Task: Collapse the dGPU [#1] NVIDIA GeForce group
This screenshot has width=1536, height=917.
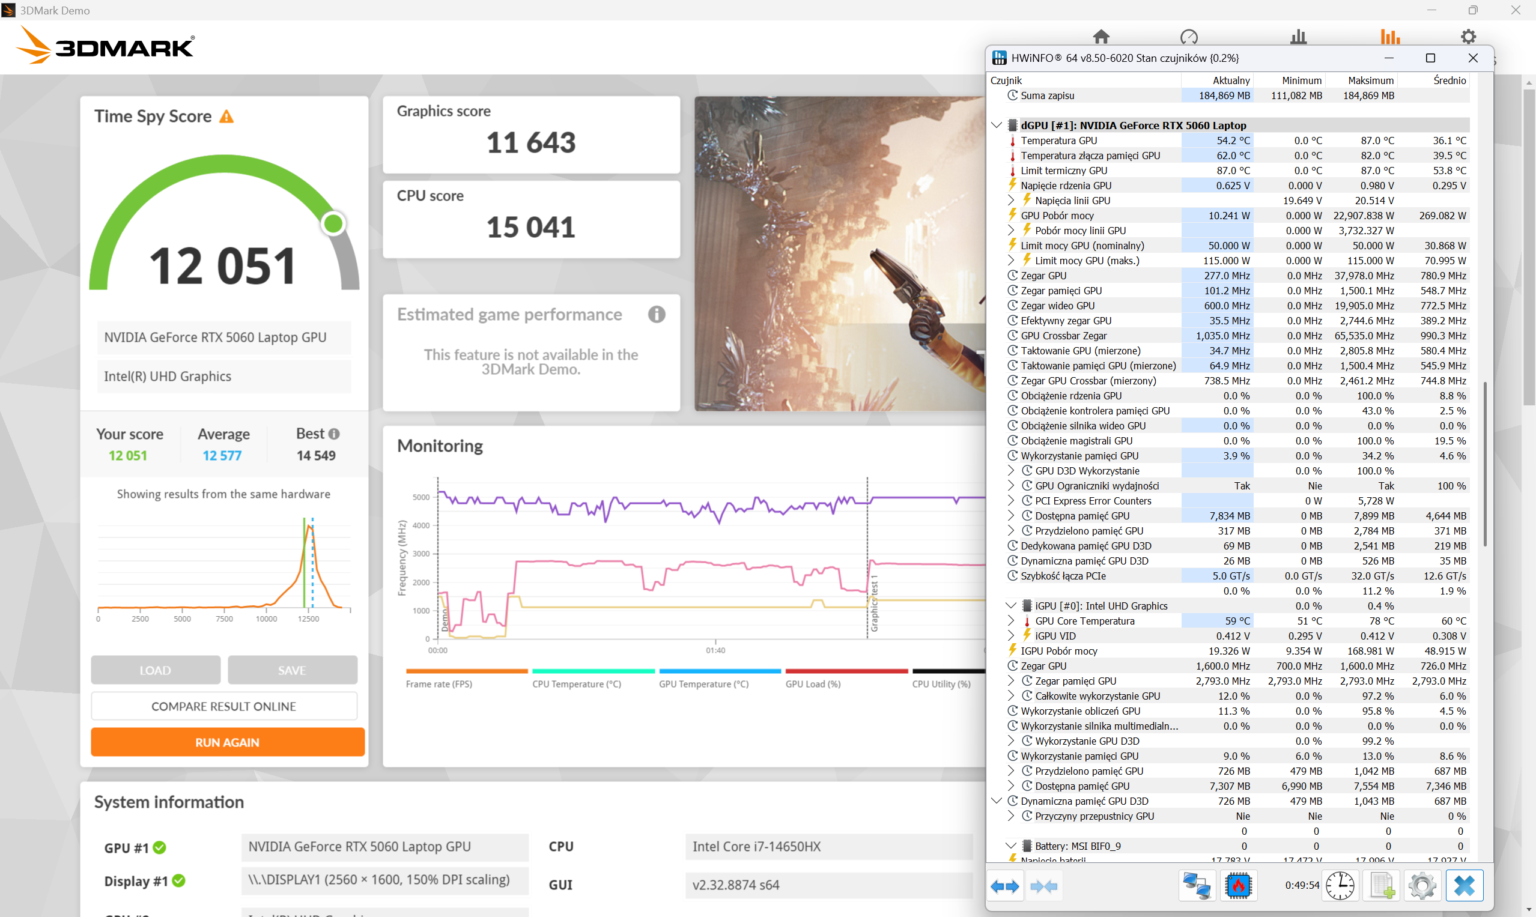Action: coord(996,126)
